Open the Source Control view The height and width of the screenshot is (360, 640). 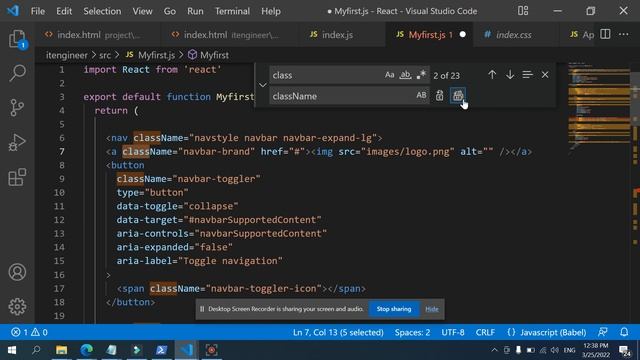tap(17, 108)
